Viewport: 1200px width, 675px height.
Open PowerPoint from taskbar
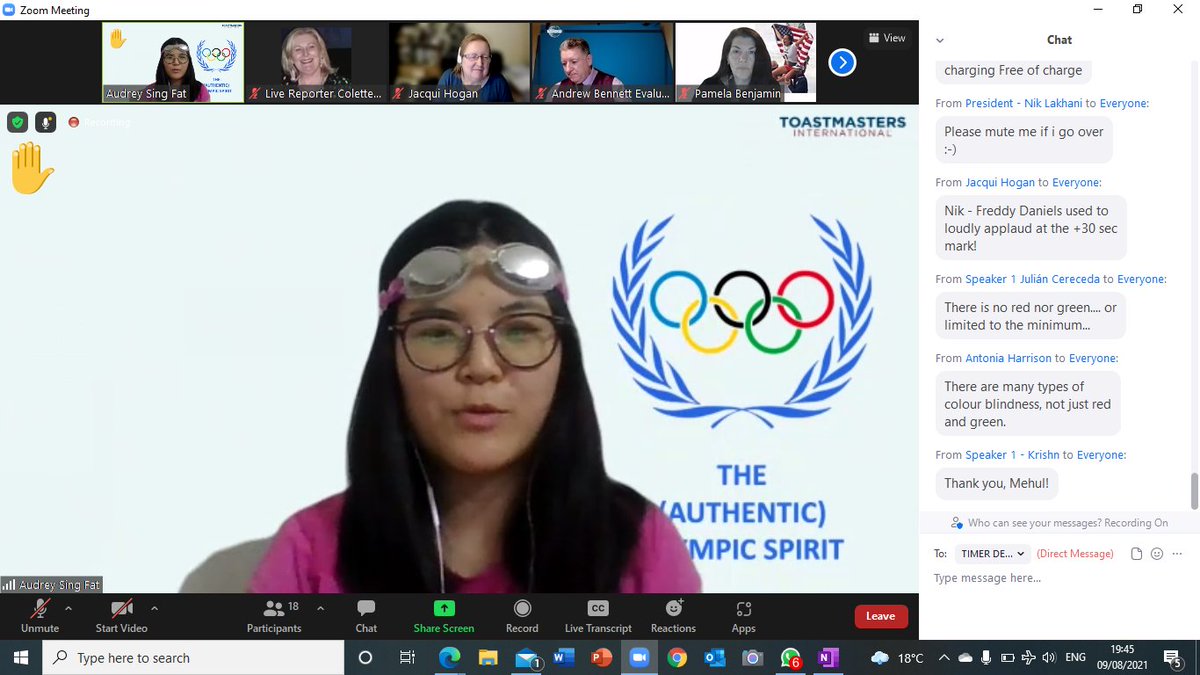601,658
